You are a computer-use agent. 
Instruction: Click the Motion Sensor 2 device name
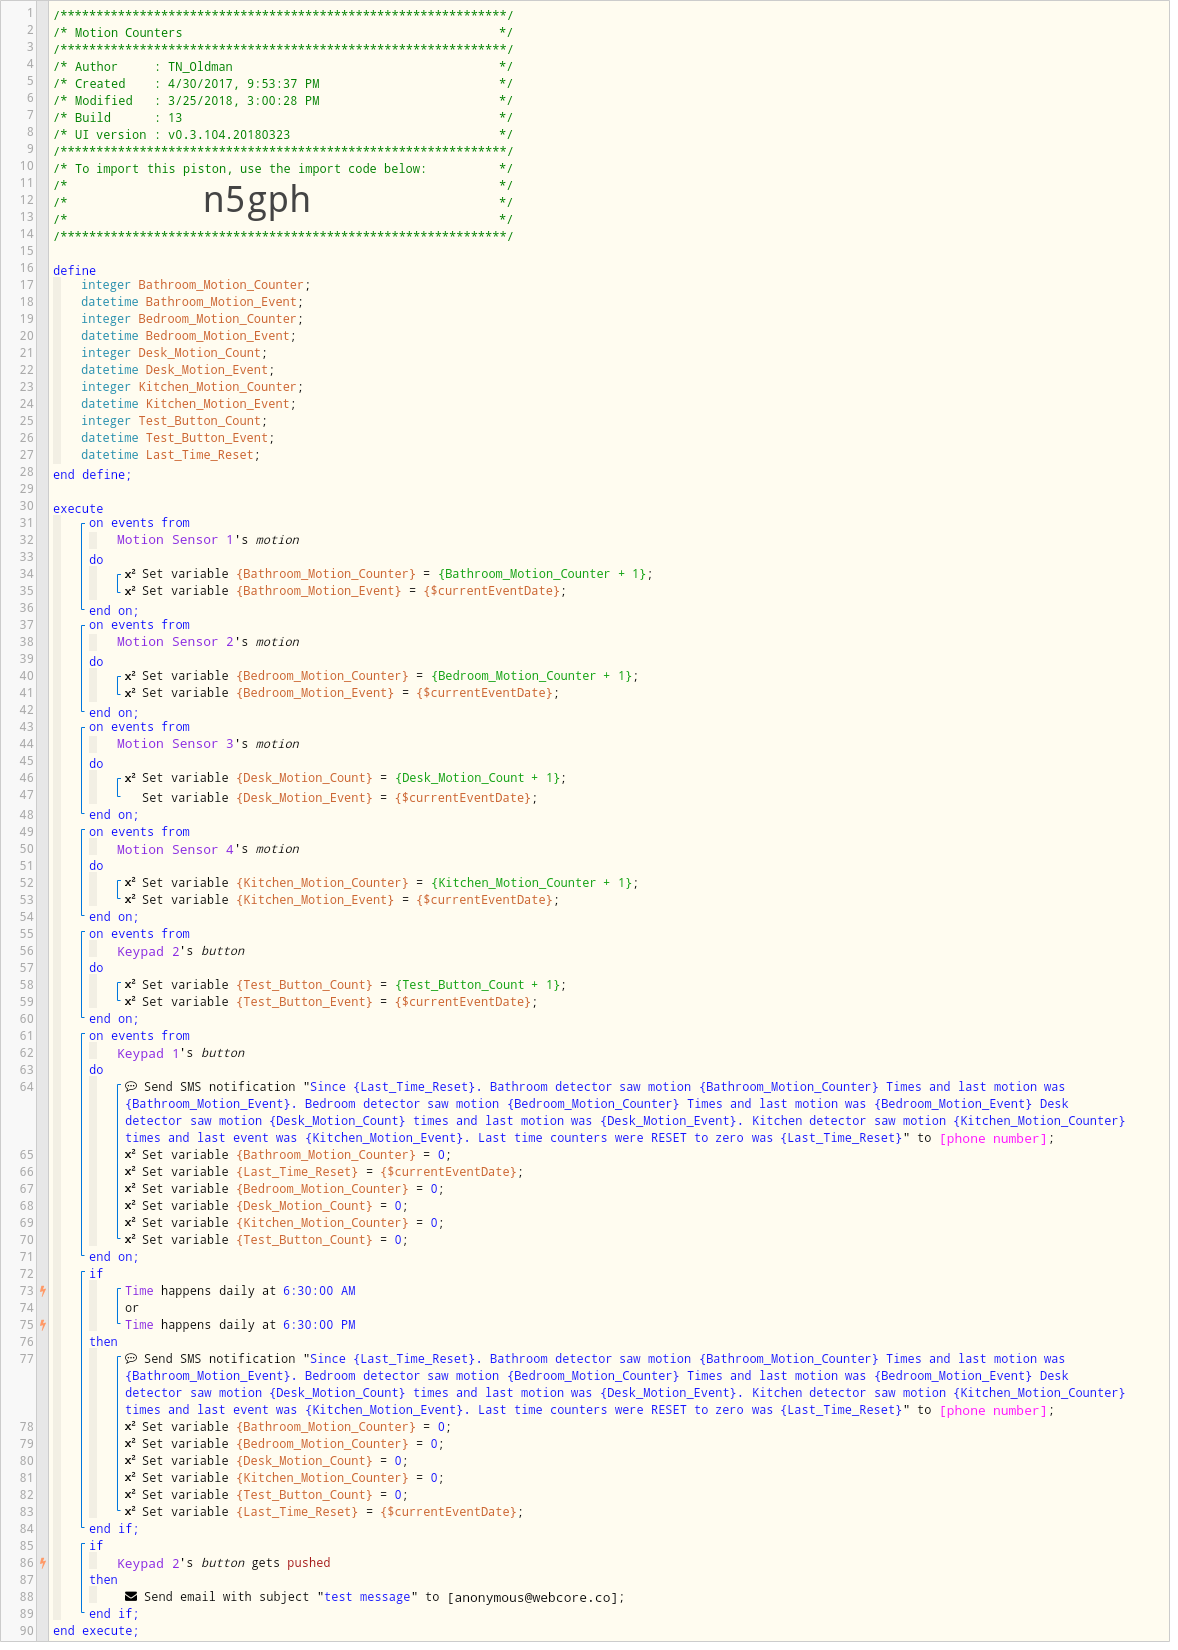pyautogui.click(x=175, y=642)
